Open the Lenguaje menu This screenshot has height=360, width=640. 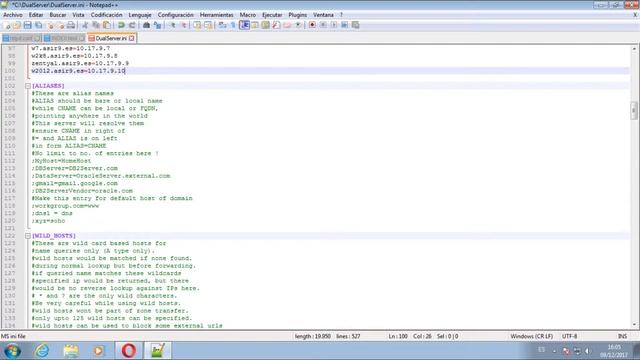click(x=140, y=15)
